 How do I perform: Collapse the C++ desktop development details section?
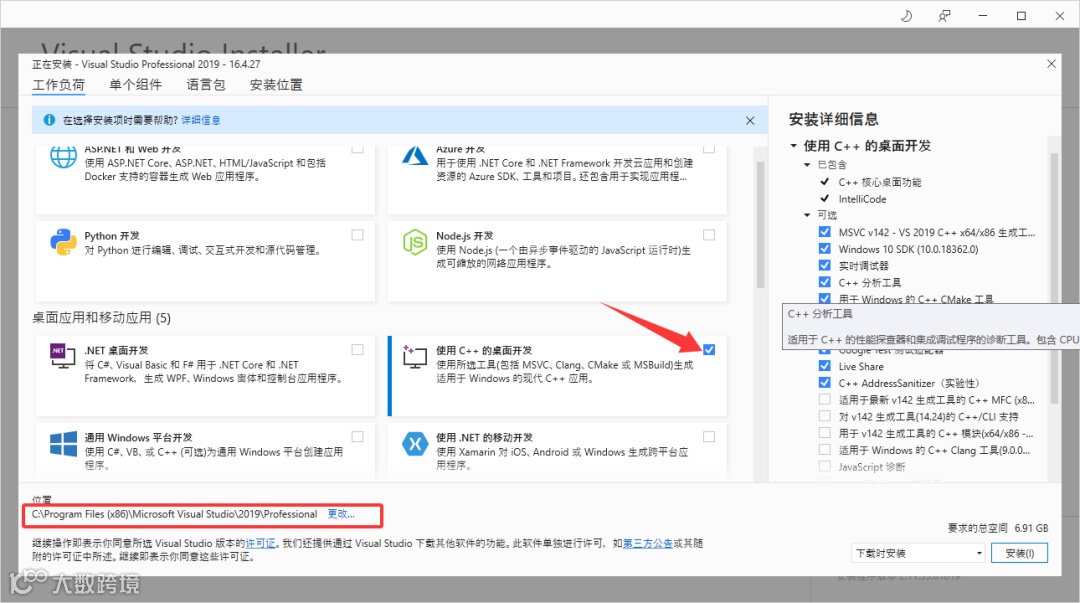(793, 146)
